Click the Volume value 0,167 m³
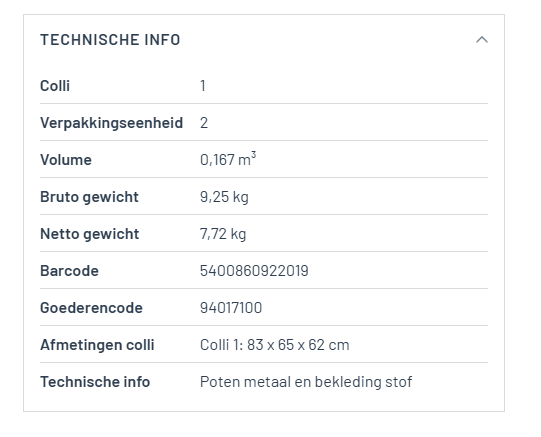This screenshot has width=541, height=437. coord(228,159)
